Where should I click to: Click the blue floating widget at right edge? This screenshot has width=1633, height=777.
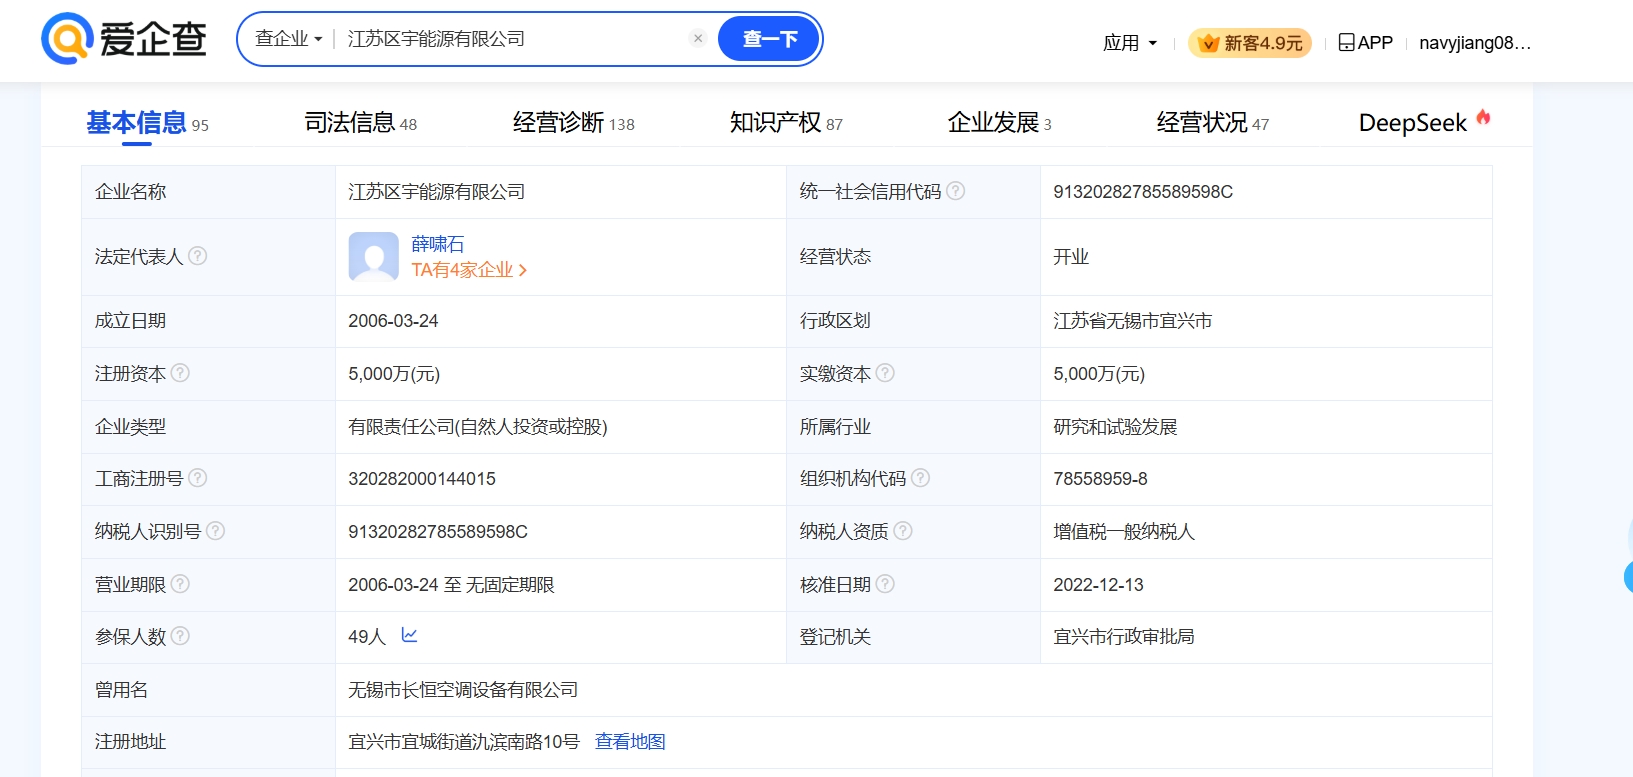pyautogui.click(x=1628, y=576)
